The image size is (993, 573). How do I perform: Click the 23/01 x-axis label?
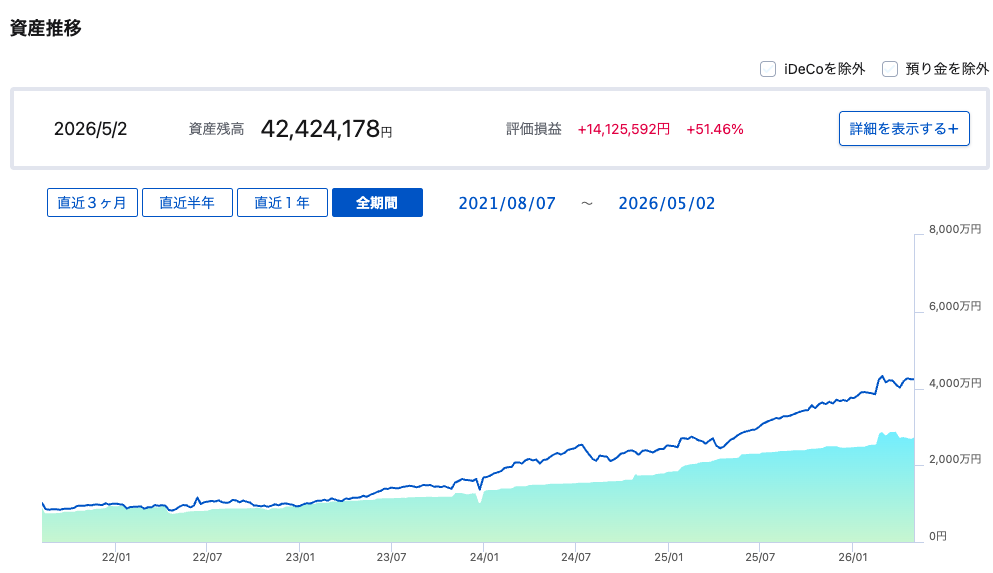(300, 557)
